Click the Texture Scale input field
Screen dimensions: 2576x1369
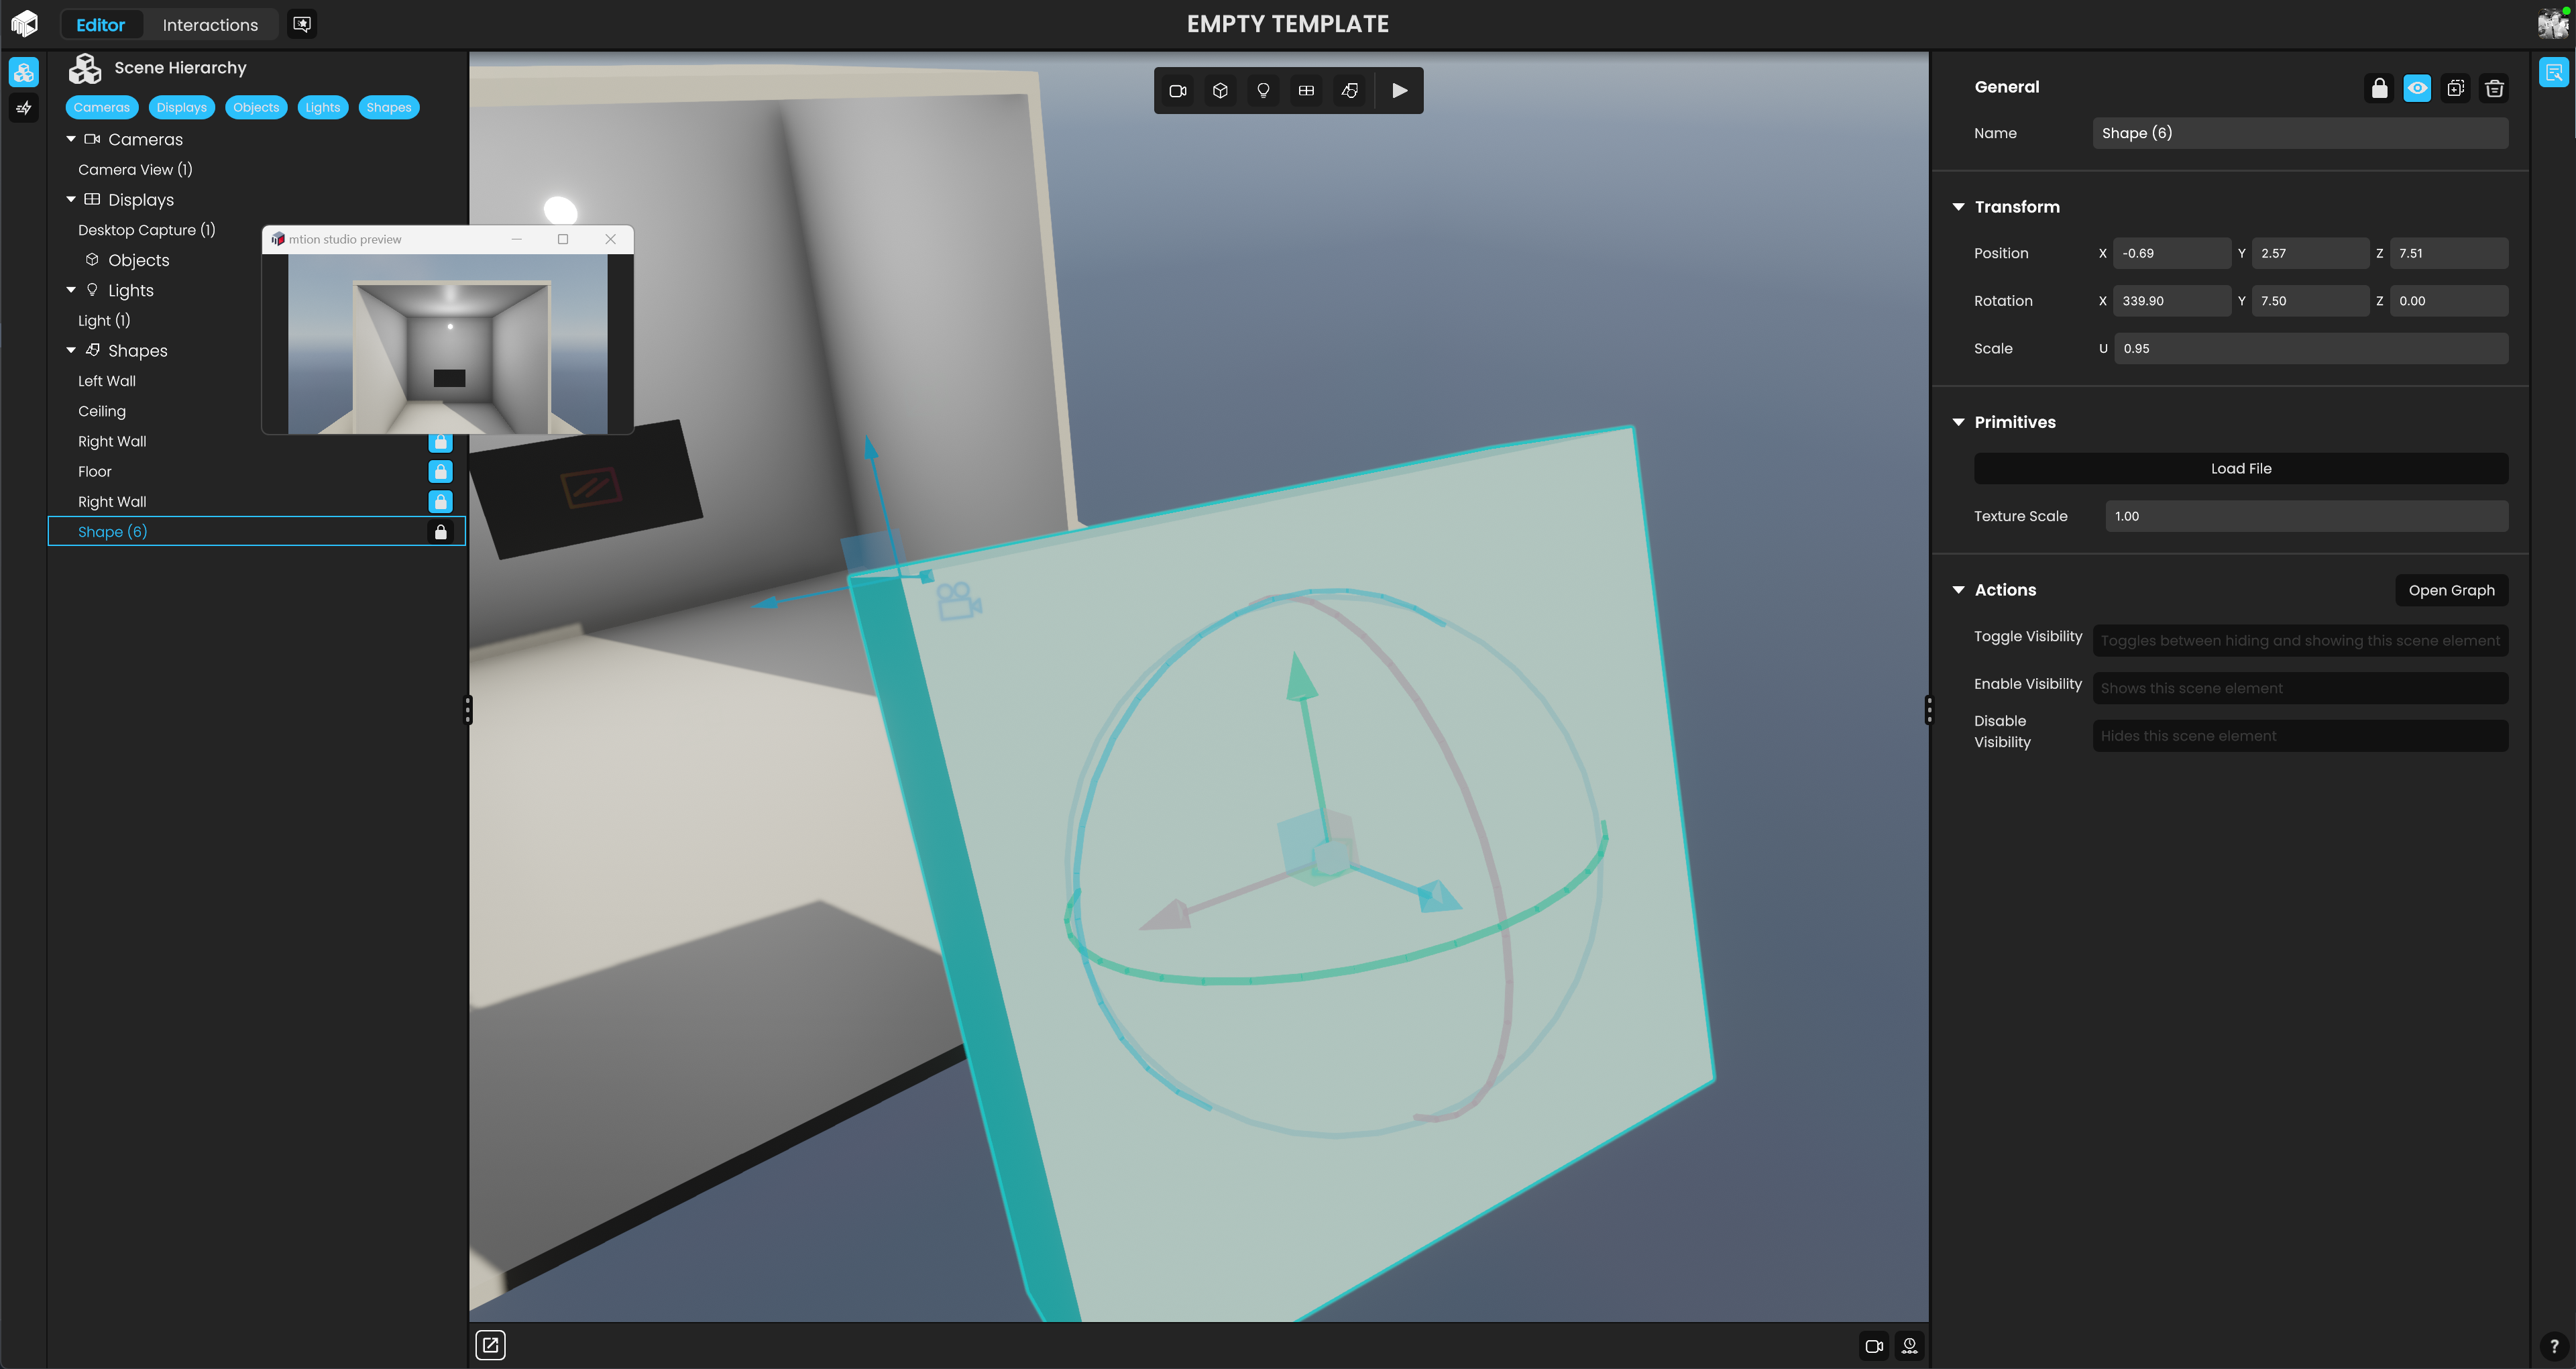click(2305, 516)
